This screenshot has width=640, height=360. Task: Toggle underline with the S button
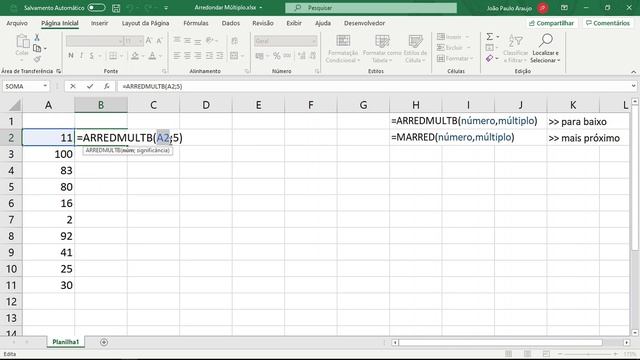[x=91, y=56]
